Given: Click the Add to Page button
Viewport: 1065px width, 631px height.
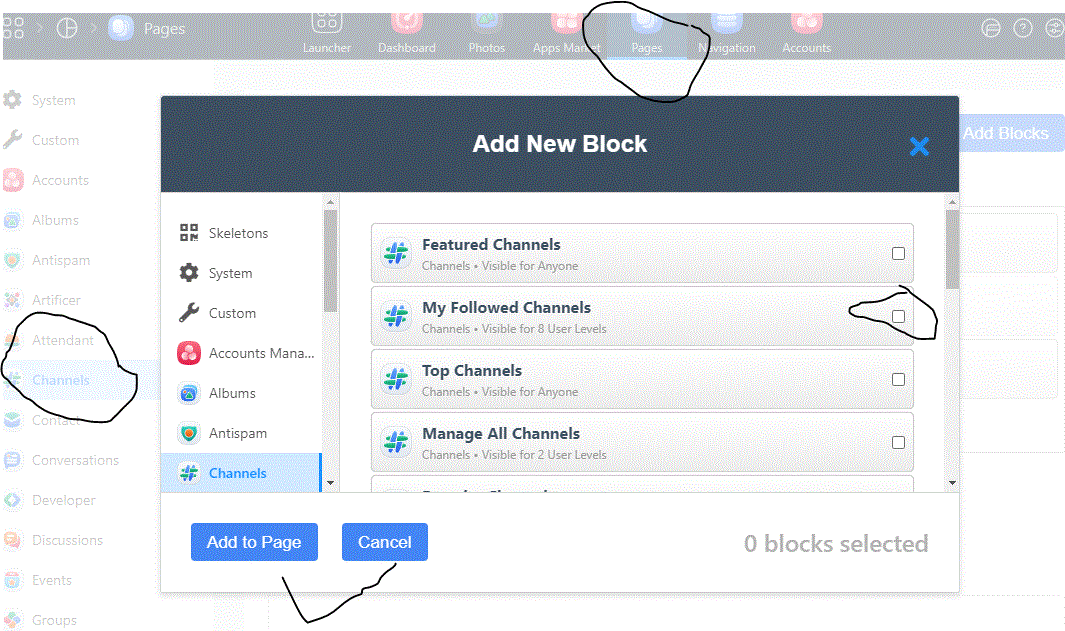Looking at the screenshot, I should [254, 542].
